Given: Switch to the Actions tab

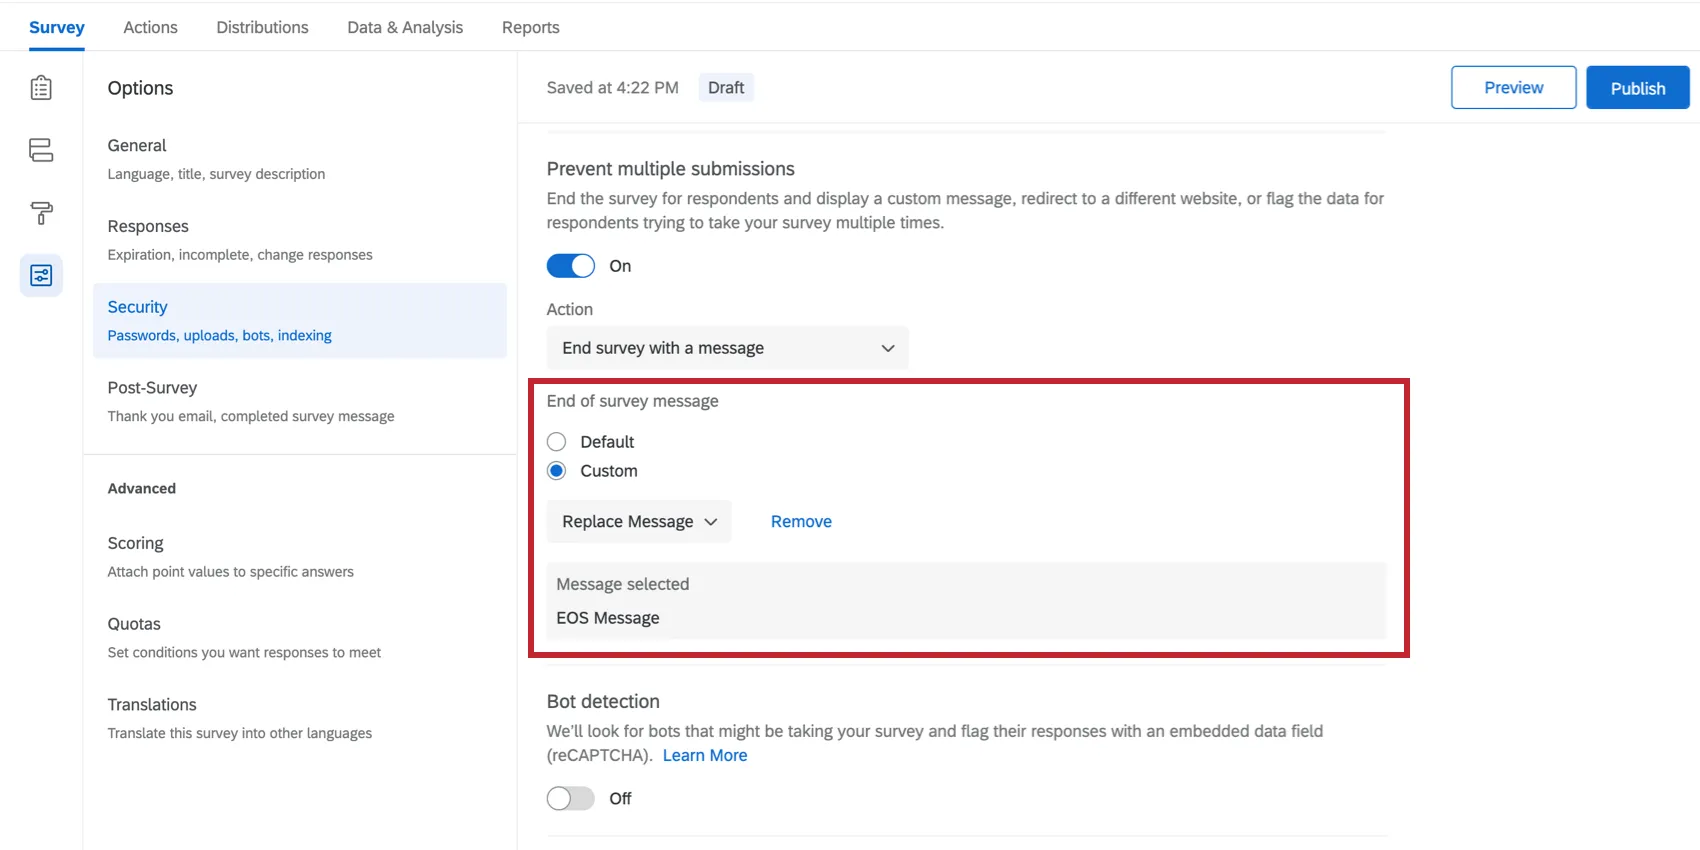Looking at the screenshot, I should 150,28.
